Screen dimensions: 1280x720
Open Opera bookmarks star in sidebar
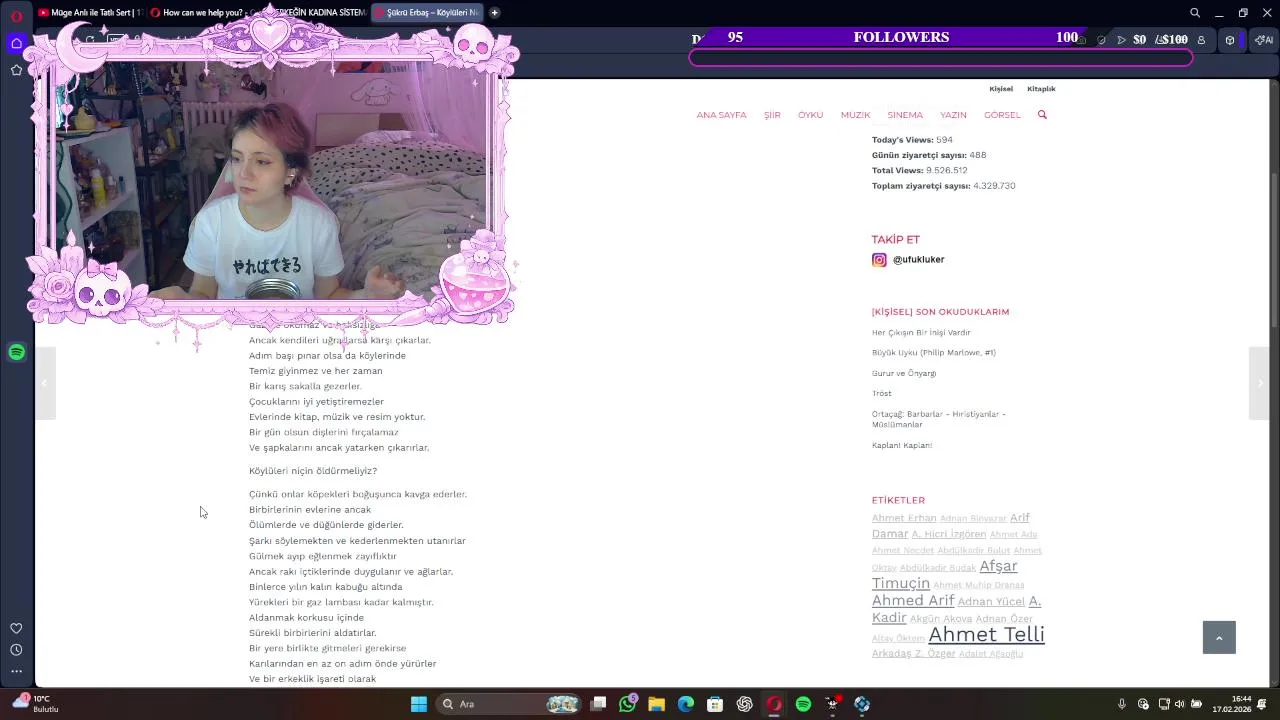tap(16, 70)
